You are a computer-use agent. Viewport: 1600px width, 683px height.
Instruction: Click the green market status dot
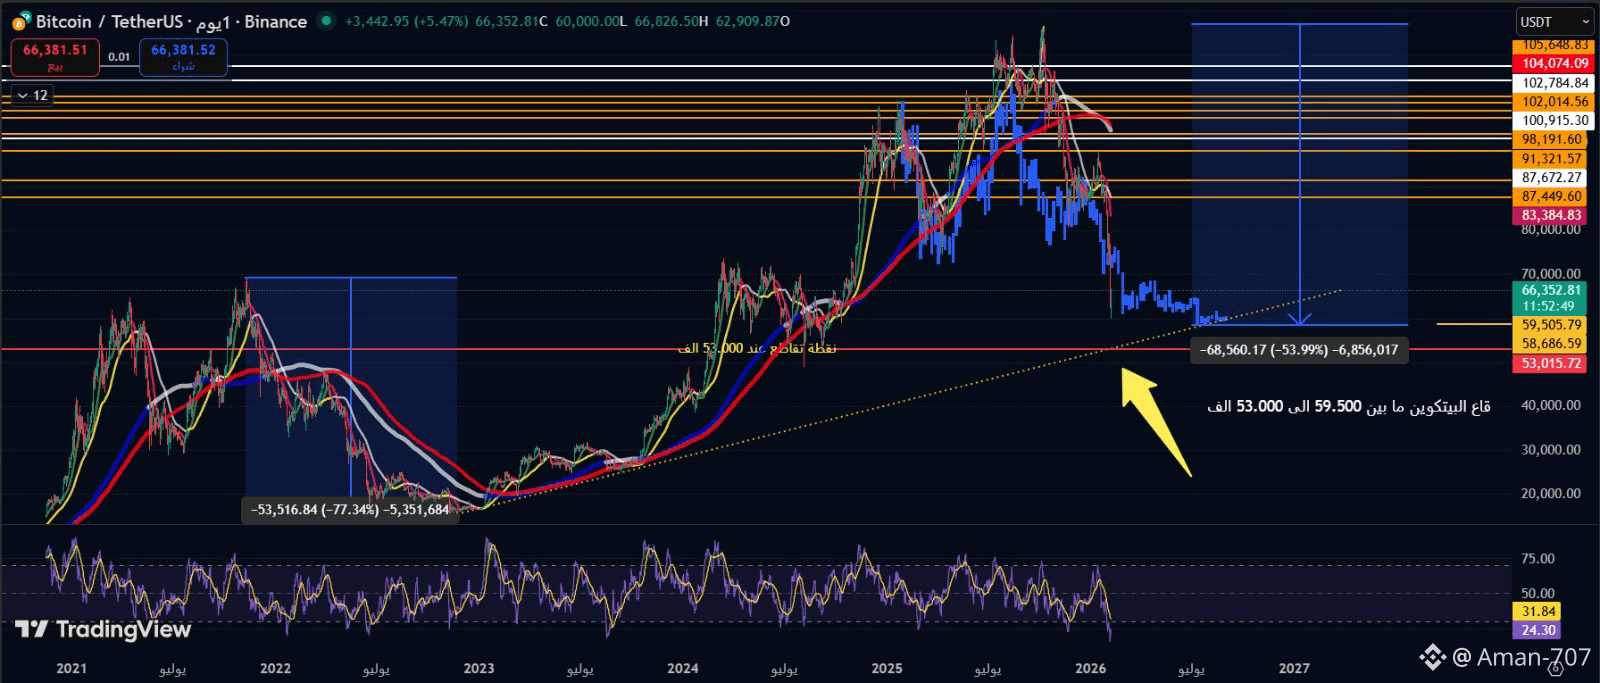click(x=326, y=21)
